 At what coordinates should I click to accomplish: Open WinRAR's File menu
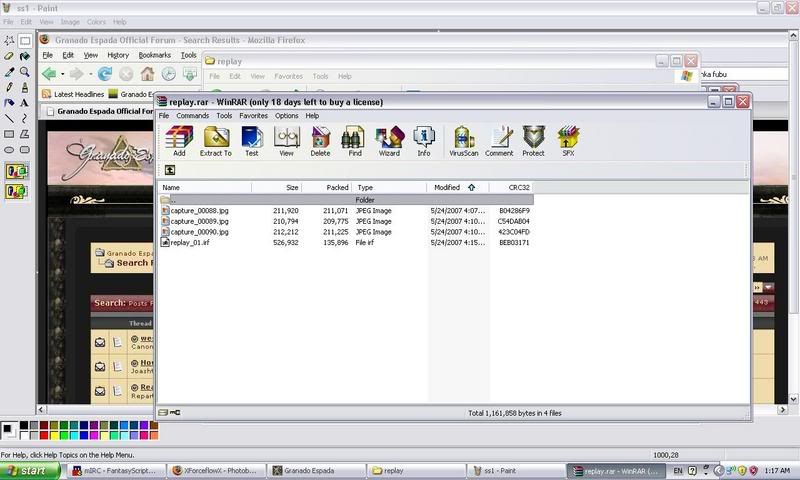coord(164,116)
